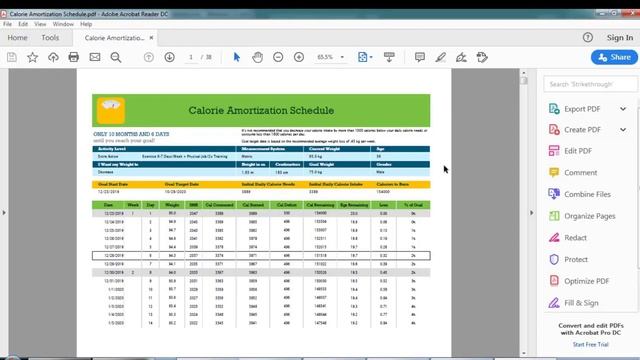Open the Window menu
Image resolution: width=640 pixels, height=360 pixels.
point(63,24)
